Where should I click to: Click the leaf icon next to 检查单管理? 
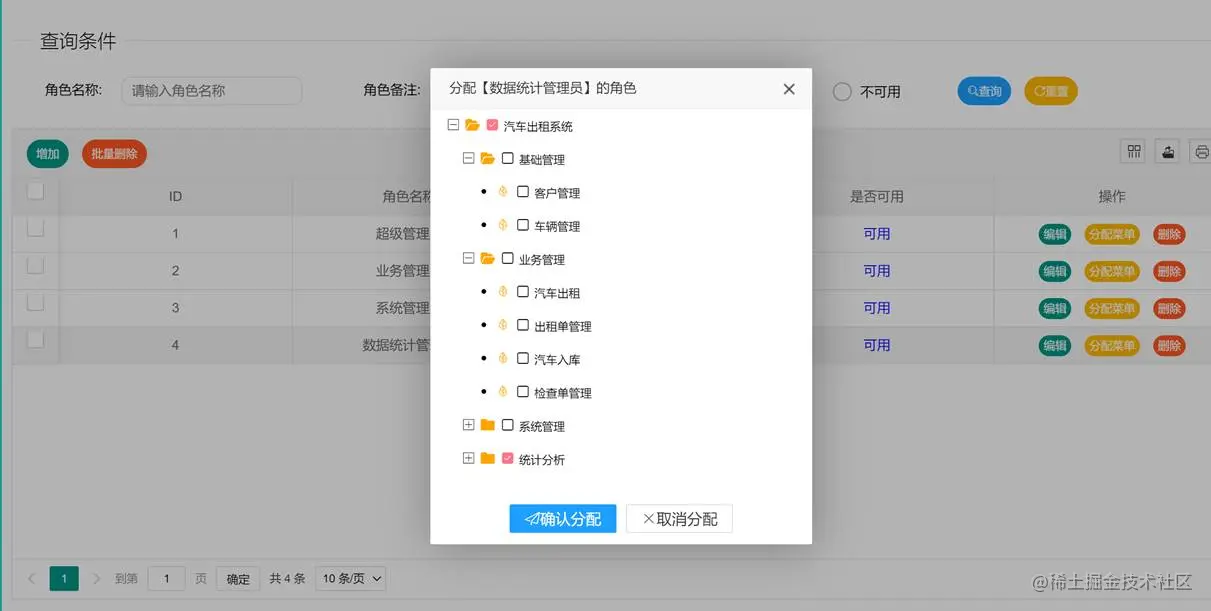point(503,392)
